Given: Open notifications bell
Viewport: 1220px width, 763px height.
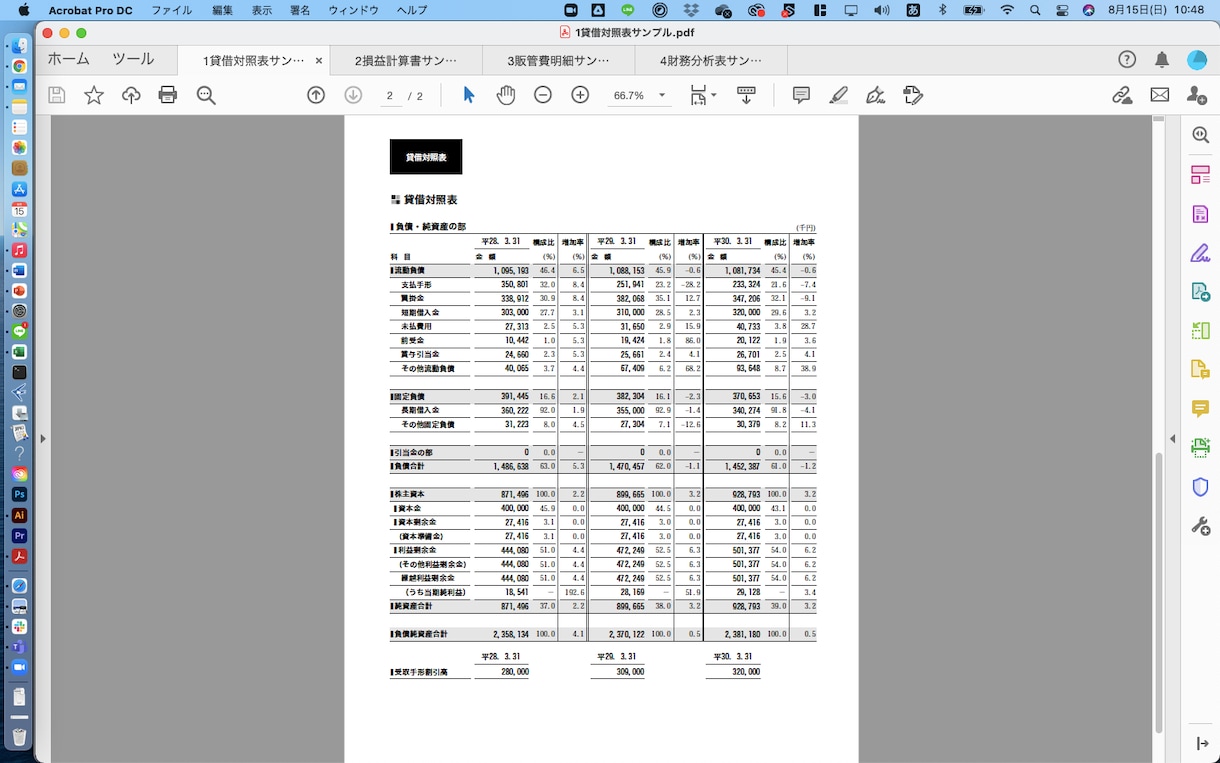Looking at the screenshot, I should click(1162, 59).
